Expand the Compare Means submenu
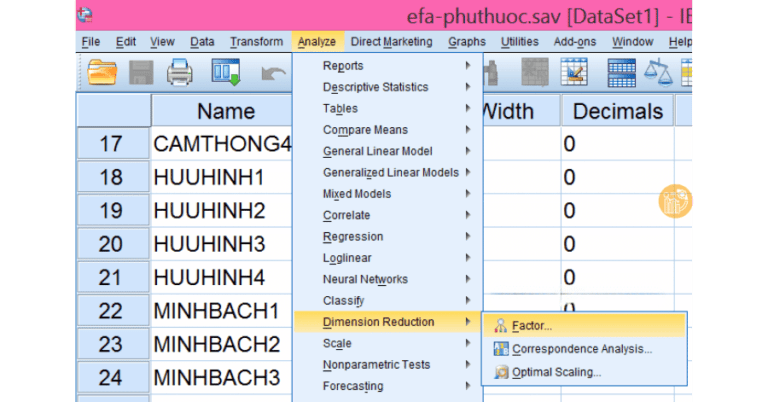Viewport: 768px width, 402px height. (365, 130)
